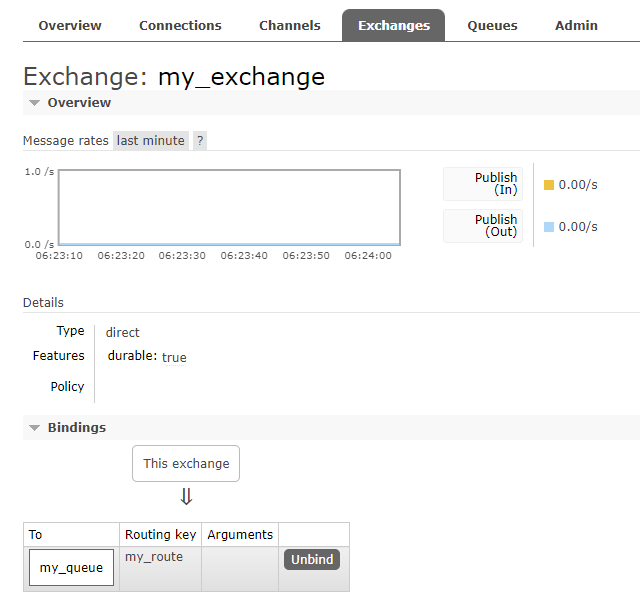Open the 'last minute' time range selector
The image size is (640, 607).
click(150, 141)
